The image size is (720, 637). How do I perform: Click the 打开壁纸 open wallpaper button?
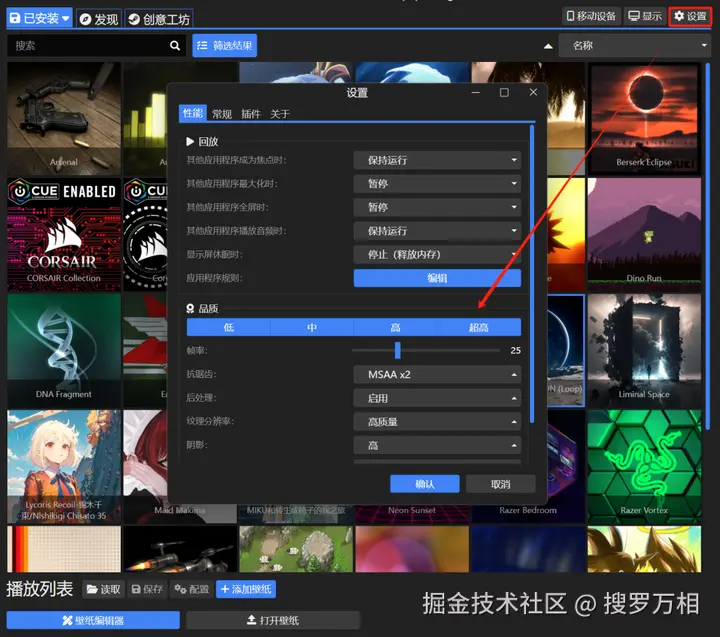pyautogui.click(x=273, y=620)
